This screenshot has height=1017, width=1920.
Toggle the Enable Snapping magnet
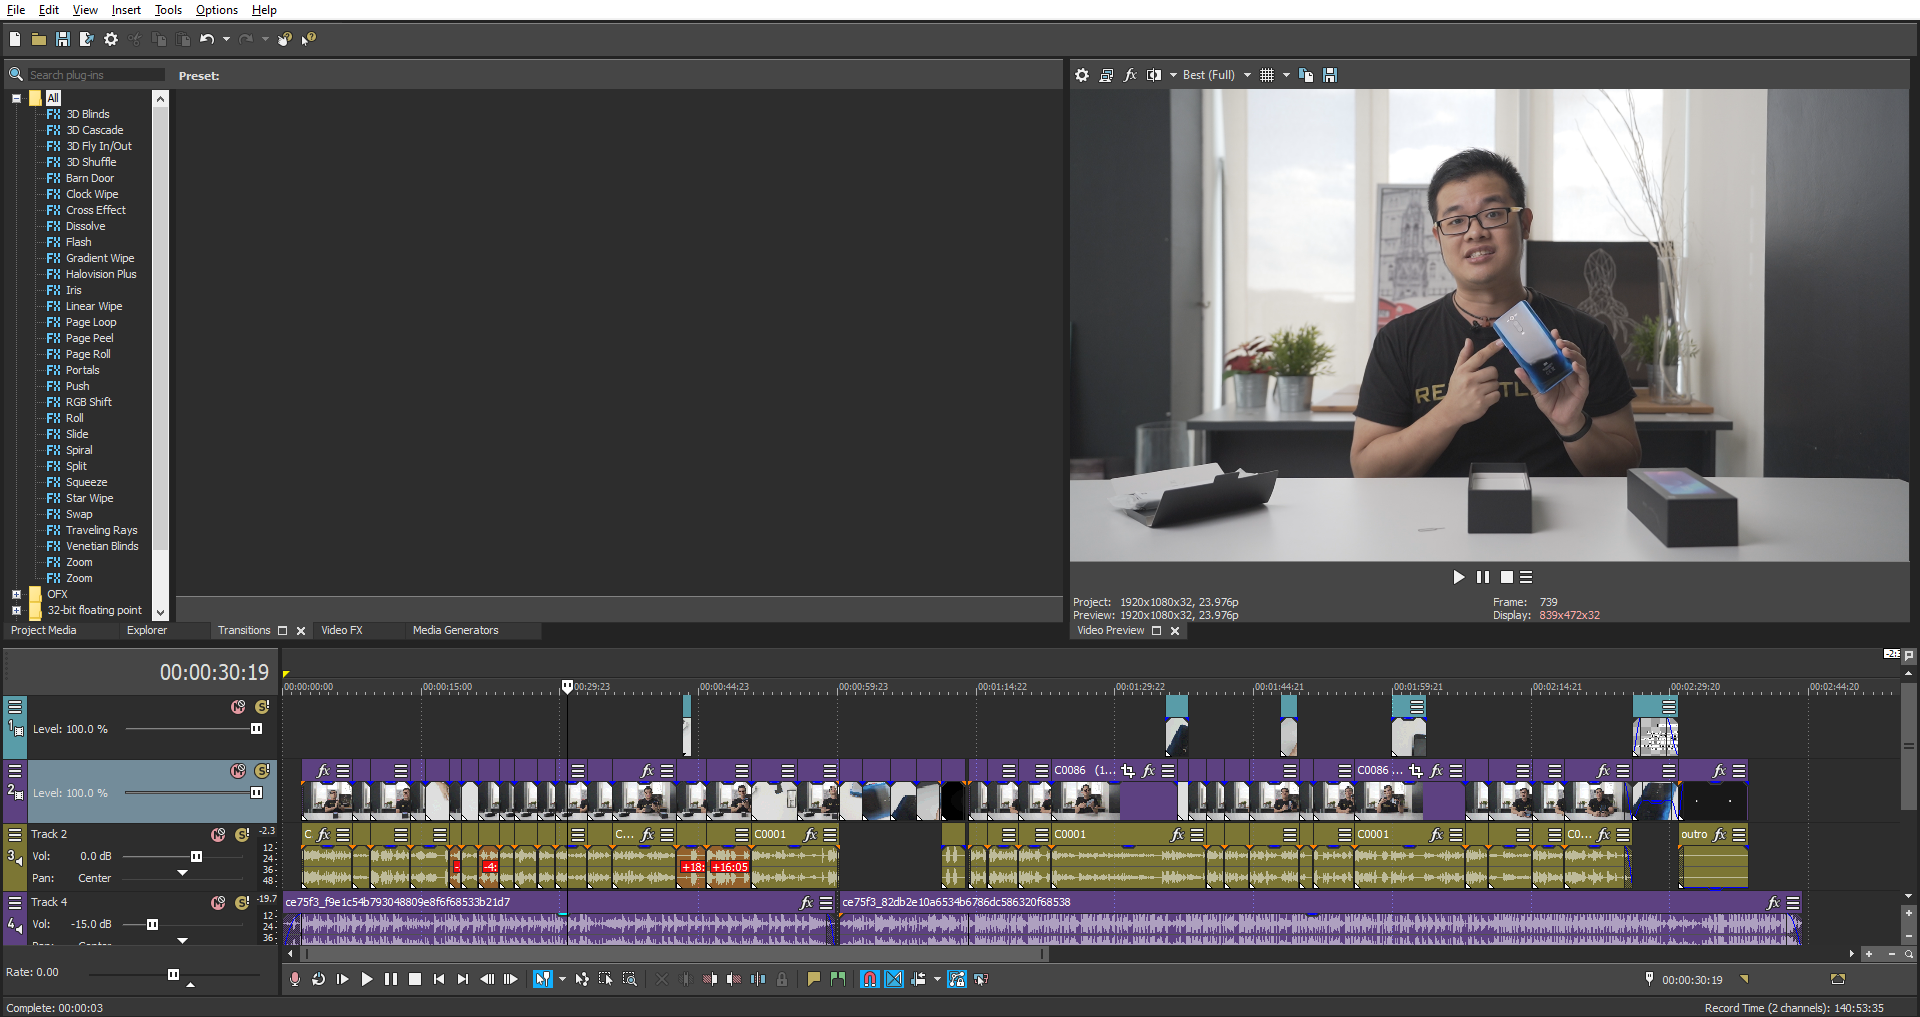pyautogui.click(x=869, y=979)
